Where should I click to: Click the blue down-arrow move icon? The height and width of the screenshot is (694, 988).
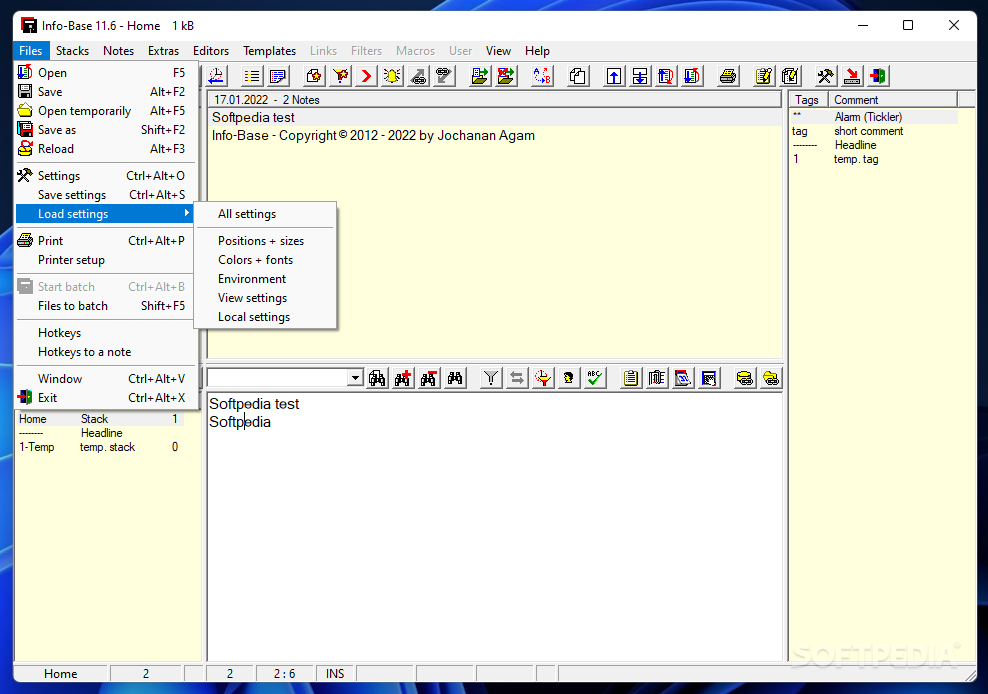[x=640, y=76]
